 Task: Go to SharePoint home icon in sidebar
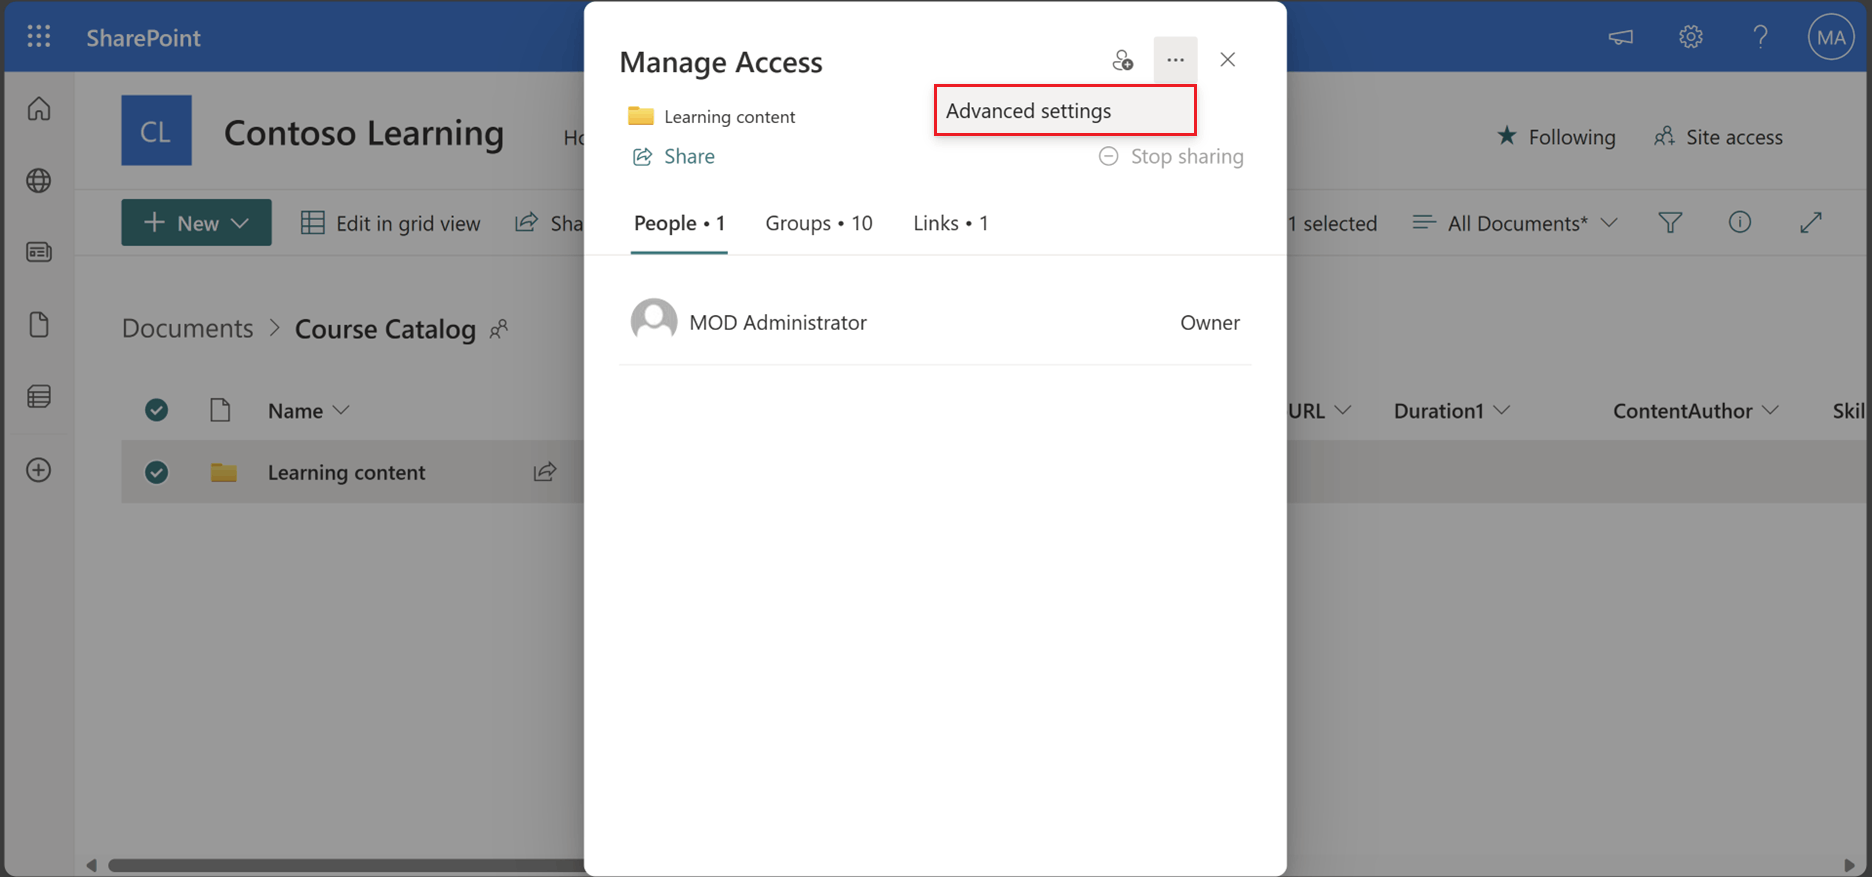pyautogui.click(x=39, y=108)
